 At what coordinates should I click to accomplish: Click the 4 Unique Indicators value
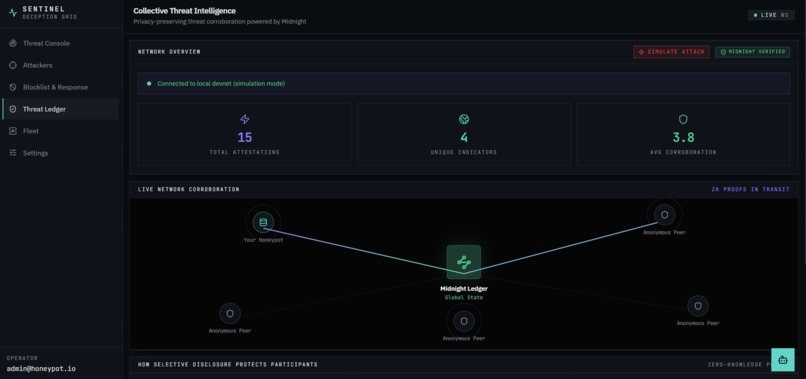click(464, 137)
